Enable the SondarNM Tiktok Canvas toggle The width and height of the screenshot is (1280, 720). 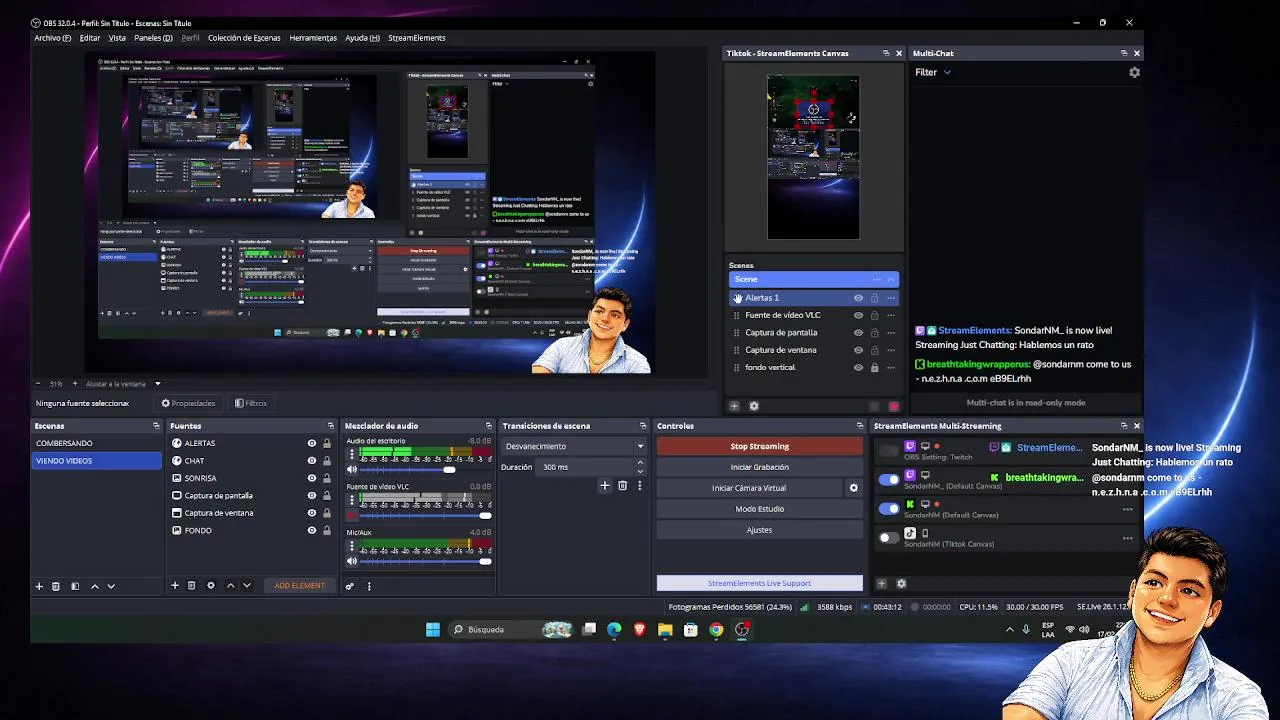(888, 538)
